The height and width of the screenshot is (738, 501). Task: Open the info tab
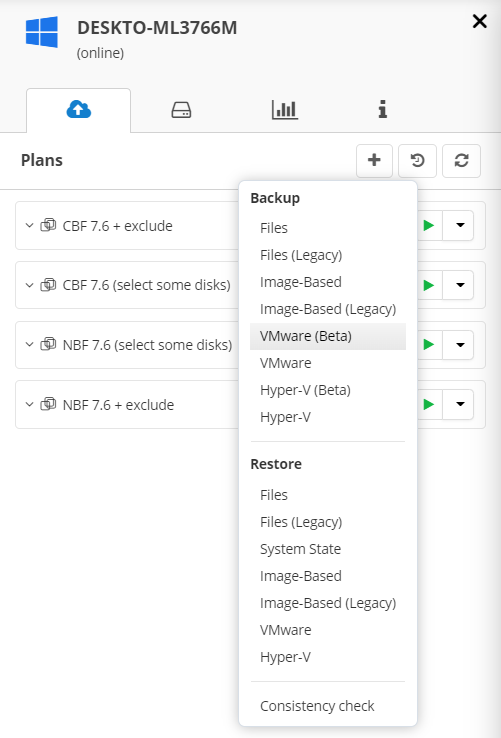[382, 110]
